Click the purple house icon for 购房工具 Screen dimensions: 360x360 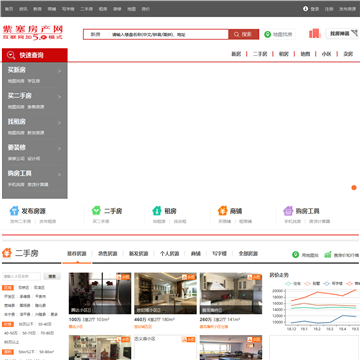click(288, 211)
